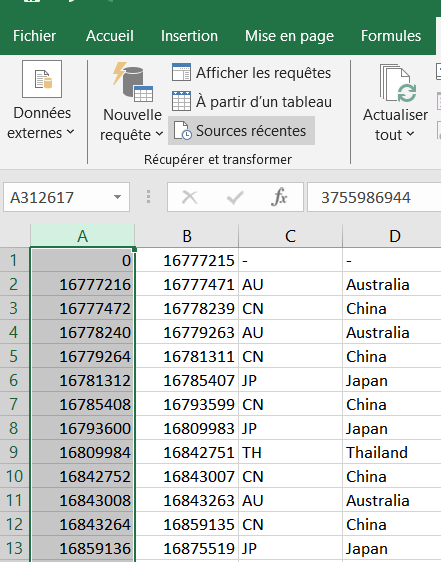441x562 pixels.
Task: Click cell containing 16779263
Action: click(187, 332)
